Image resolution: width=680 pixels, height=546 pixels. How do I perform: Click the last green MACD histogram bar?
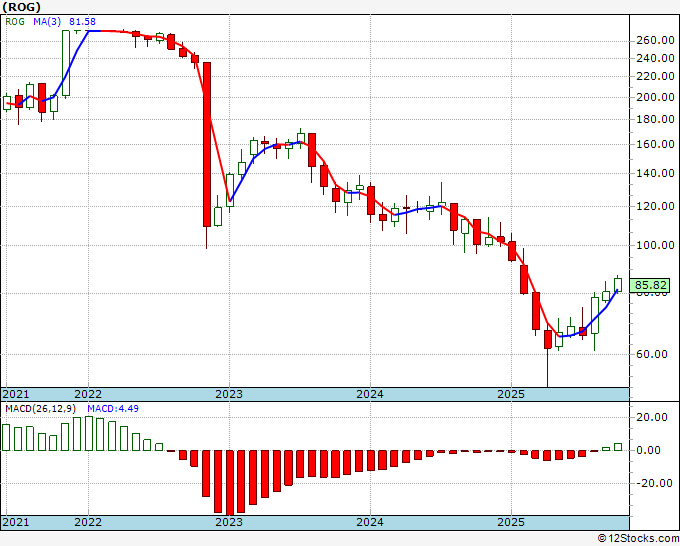point(618,447)
